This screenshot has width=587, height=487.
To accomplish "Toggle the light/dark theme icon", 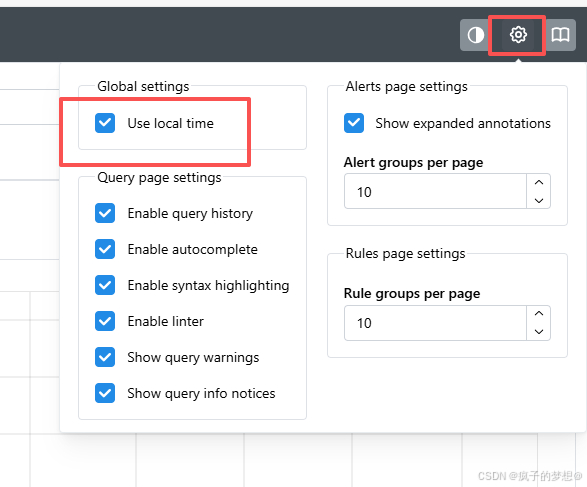I will (475, 35).
